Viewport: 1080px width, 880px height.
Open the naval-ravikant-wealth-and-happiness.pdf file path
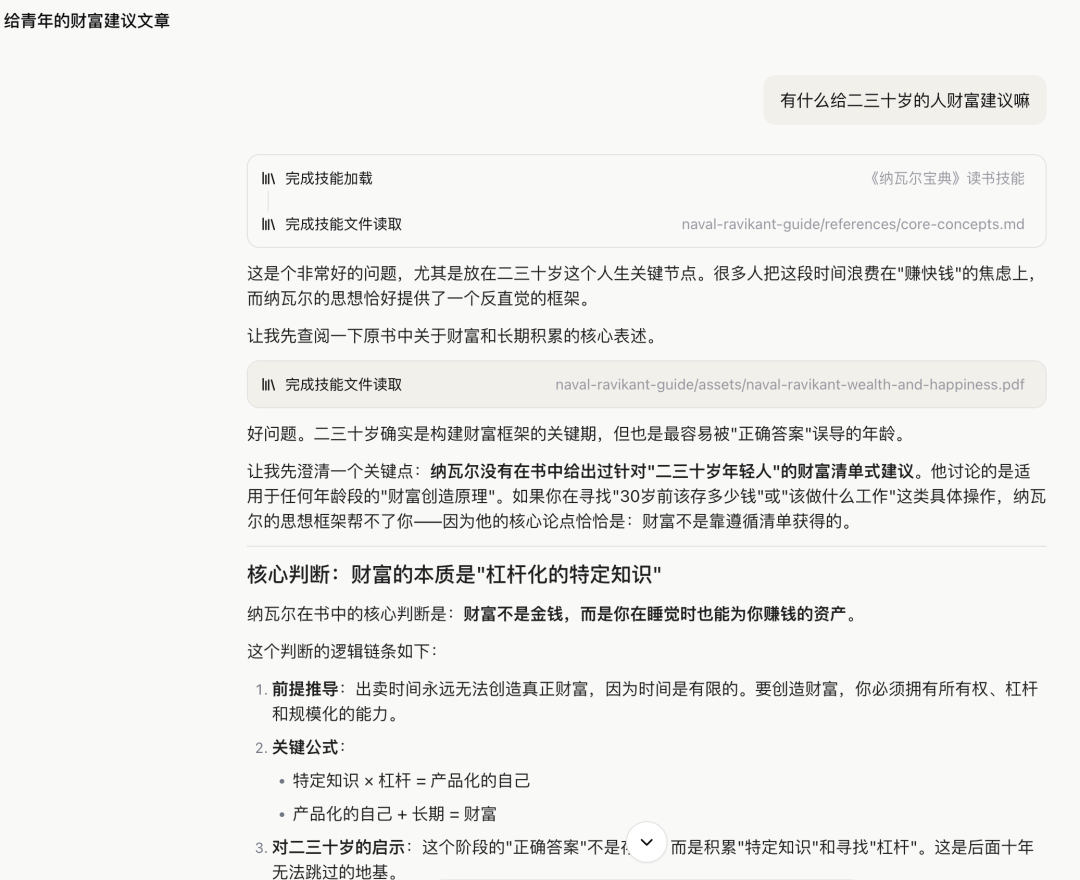point(789,385)
